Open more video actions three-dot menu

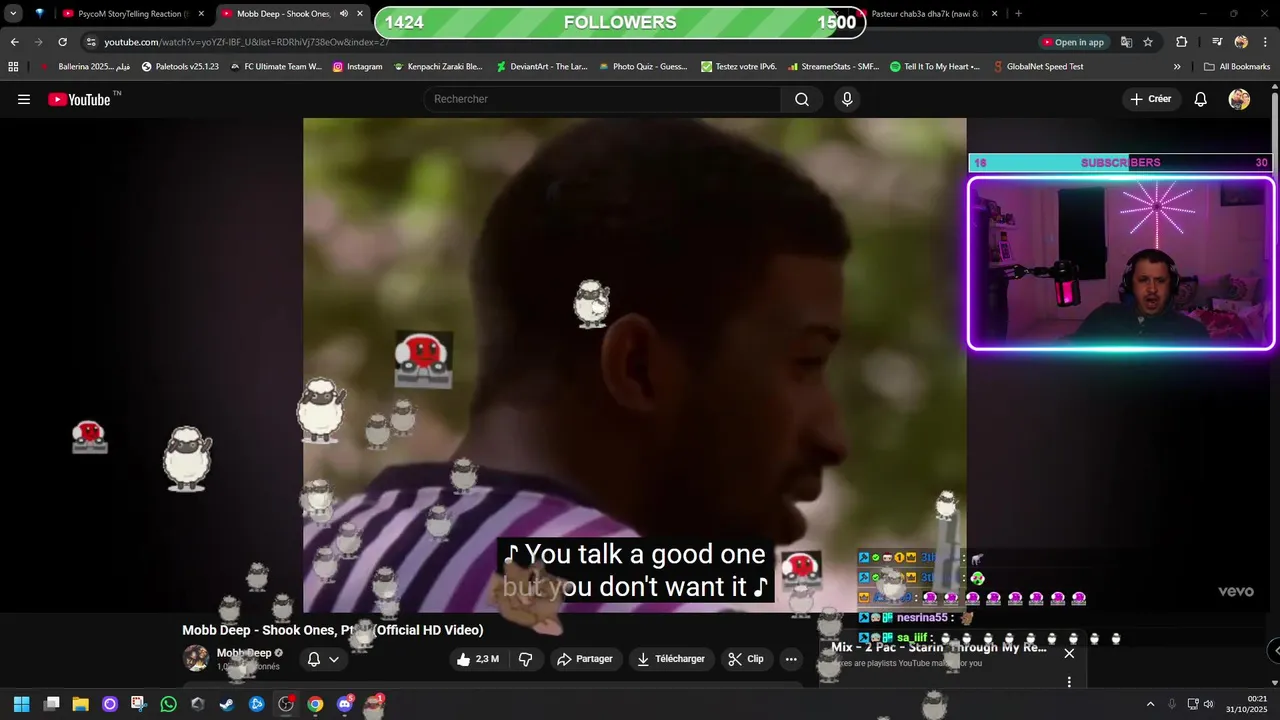[x=791, y=659]
